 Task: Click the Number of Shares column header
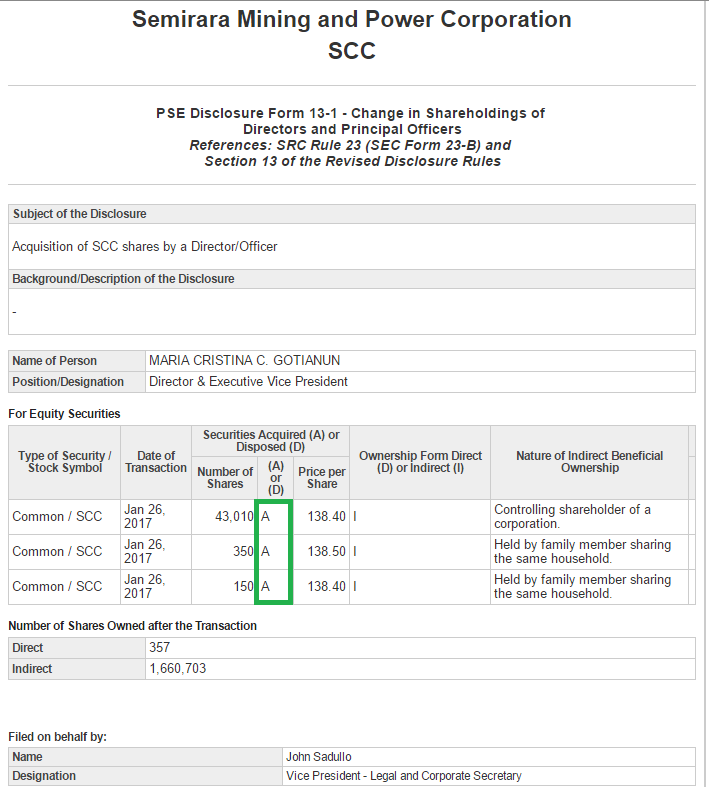[224, 478]
